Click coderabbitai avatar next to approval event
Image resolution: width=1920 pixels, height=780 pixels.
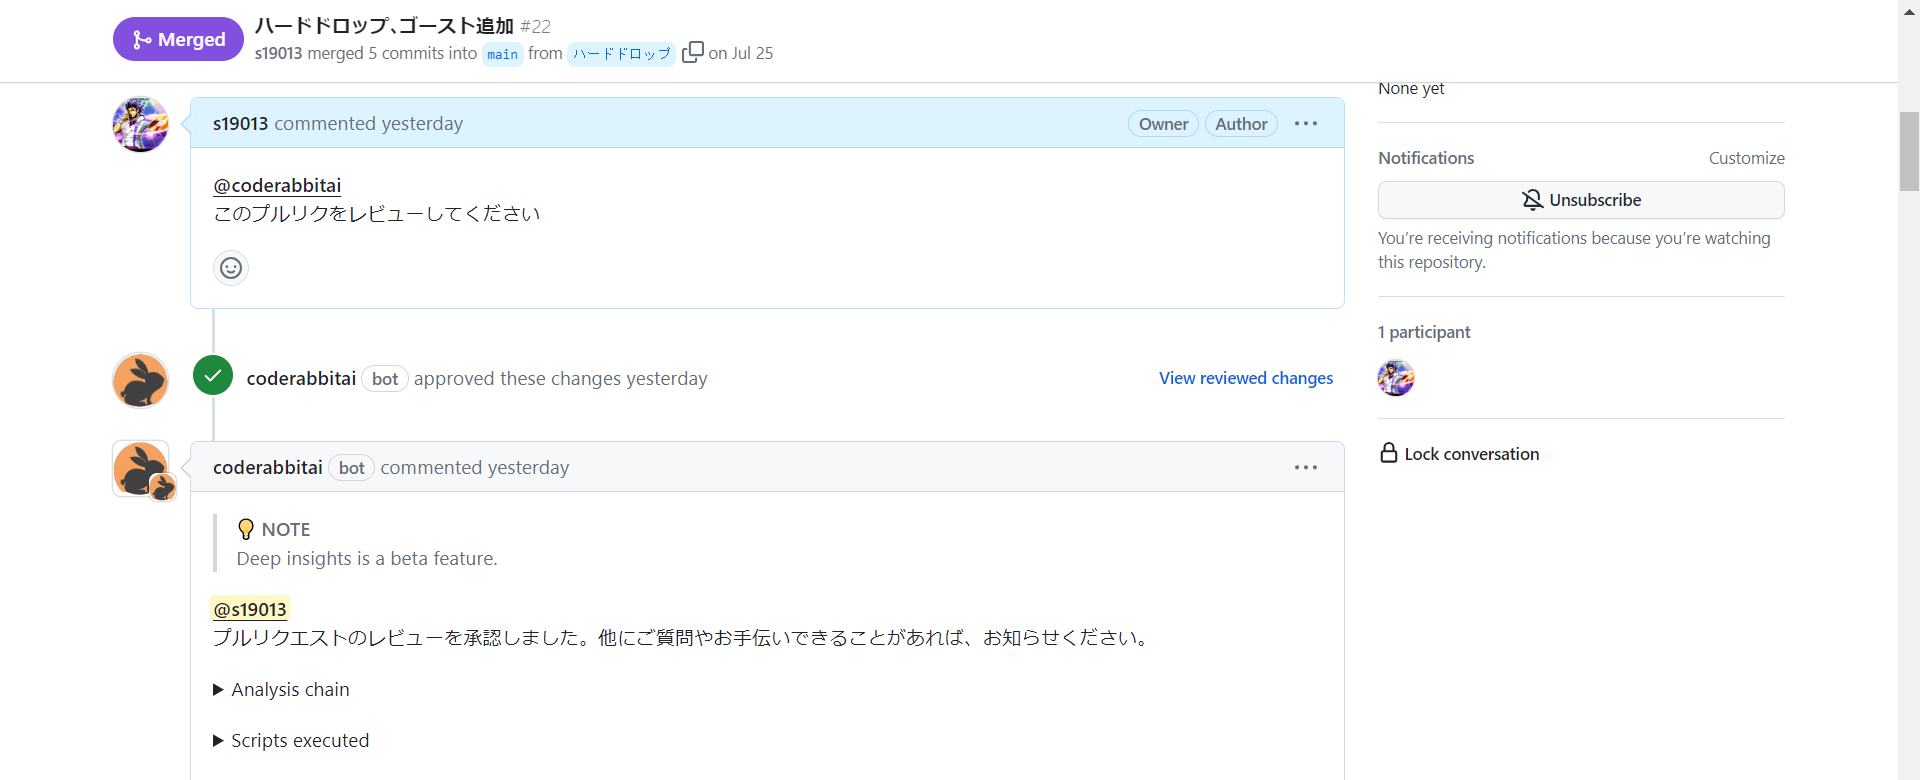(x=140, y=380)
